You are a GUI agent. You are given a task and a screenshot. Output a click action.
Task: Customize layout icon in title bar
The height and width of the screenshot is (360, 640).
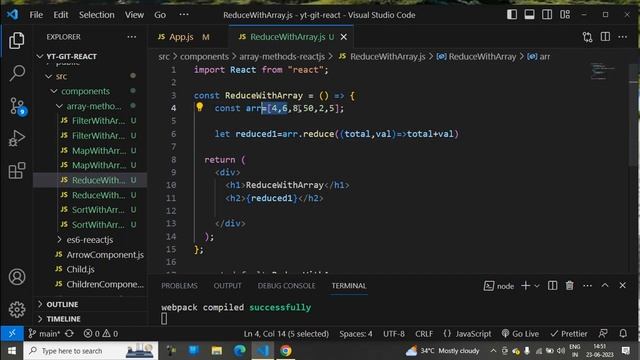click(x=565, y=15)
